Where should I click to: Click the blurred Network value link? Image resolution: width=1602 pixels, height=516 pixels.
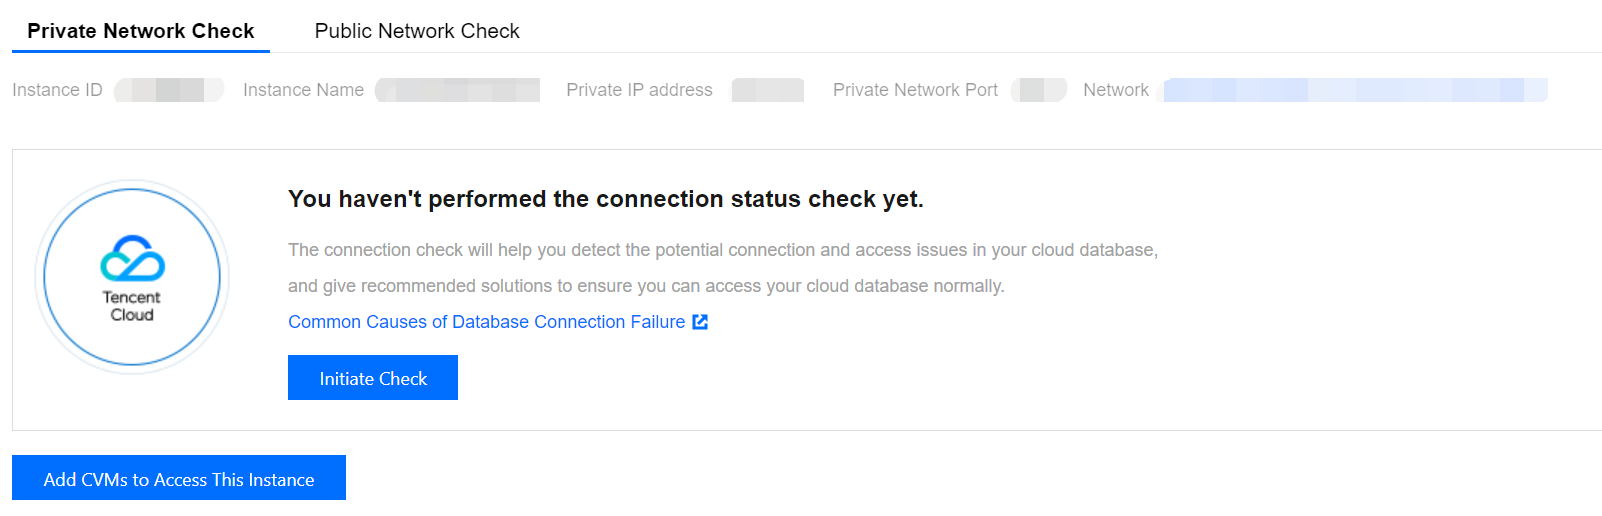(x=1354, y=90)
